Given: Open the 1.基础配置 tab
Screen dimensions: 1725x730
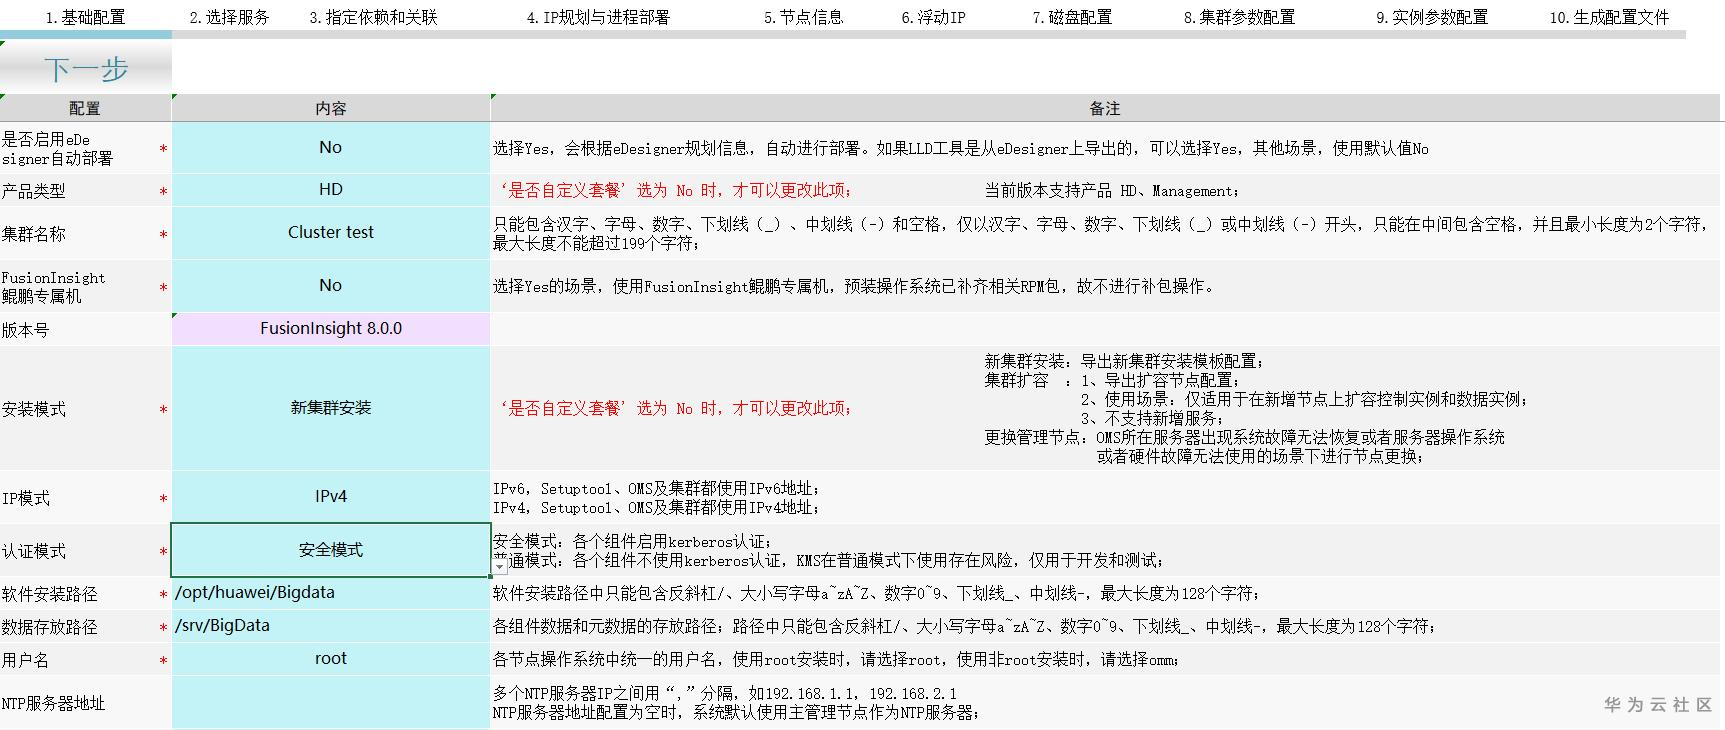Looking at the screenshot, I should pyautogui.click(x=85, y=17).
